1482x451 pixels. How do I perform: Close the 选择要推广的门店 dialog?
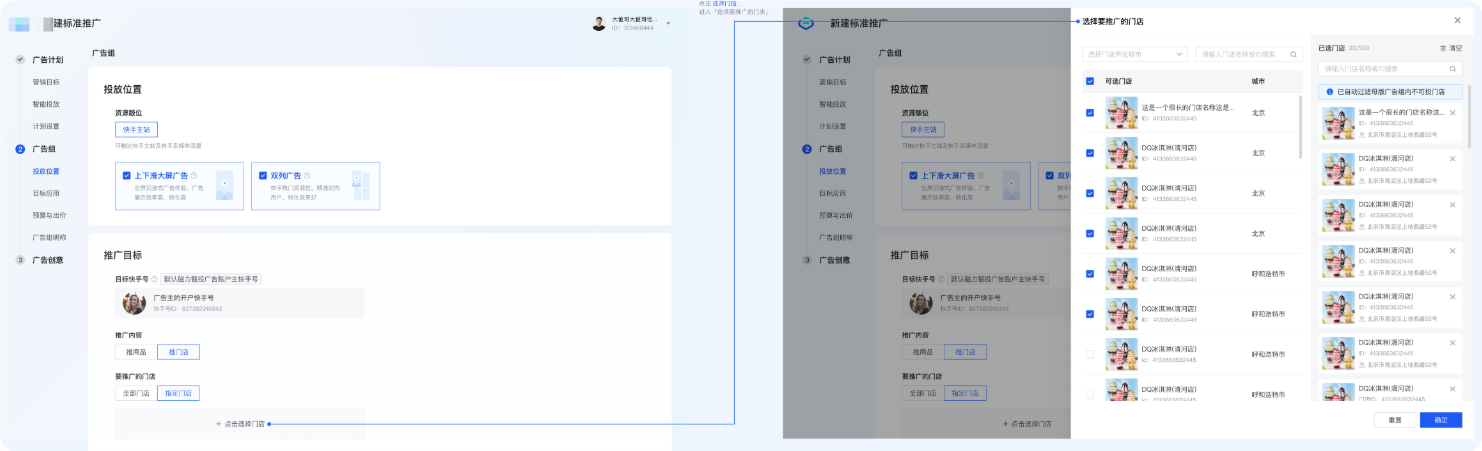pos(1457,20)
